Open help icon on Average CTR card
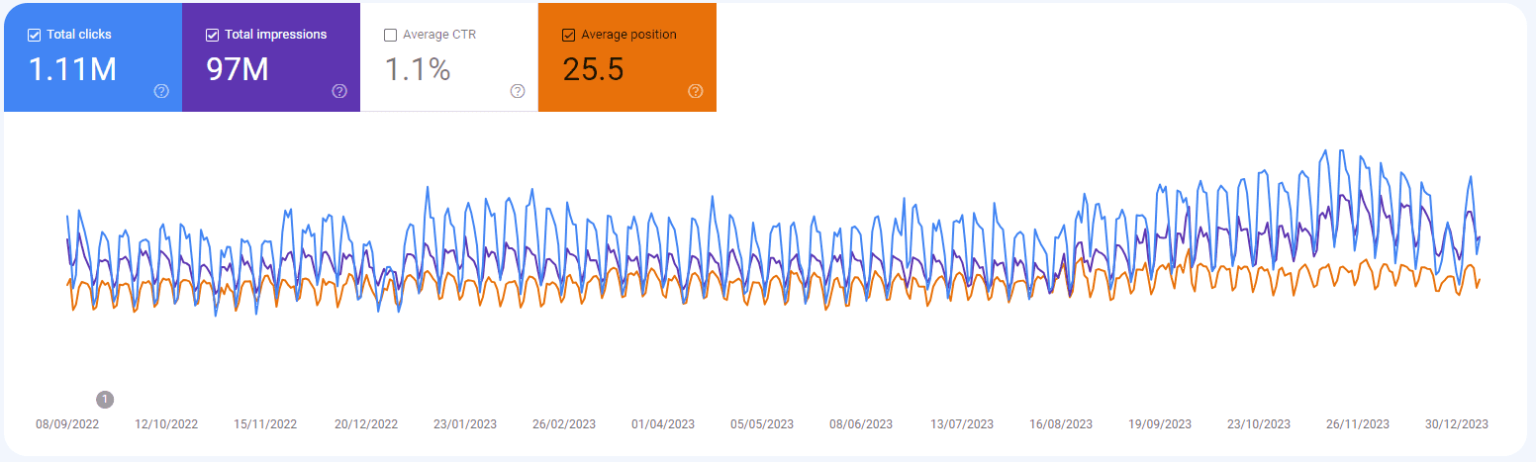This screenshot has height=462, width=1536. 517,91
